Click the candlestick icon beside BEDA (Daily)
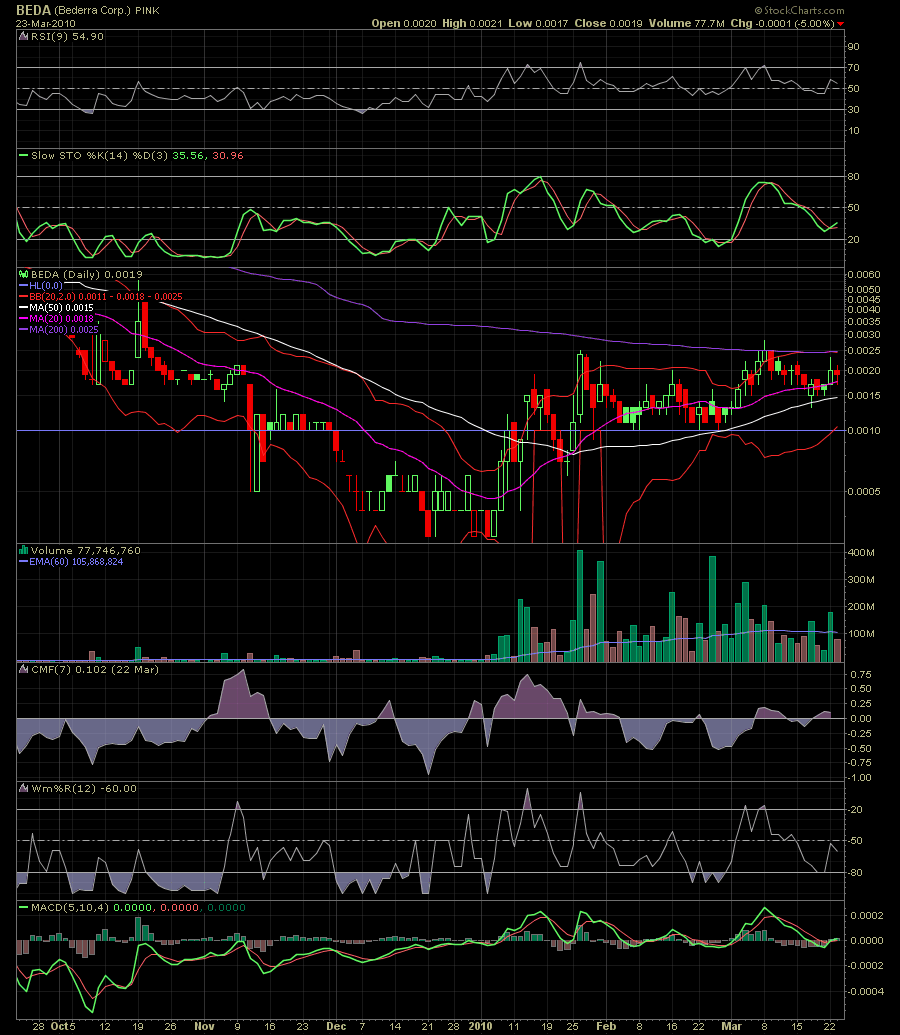Screen dimensions: 900x1035 [x=23, y=274]
